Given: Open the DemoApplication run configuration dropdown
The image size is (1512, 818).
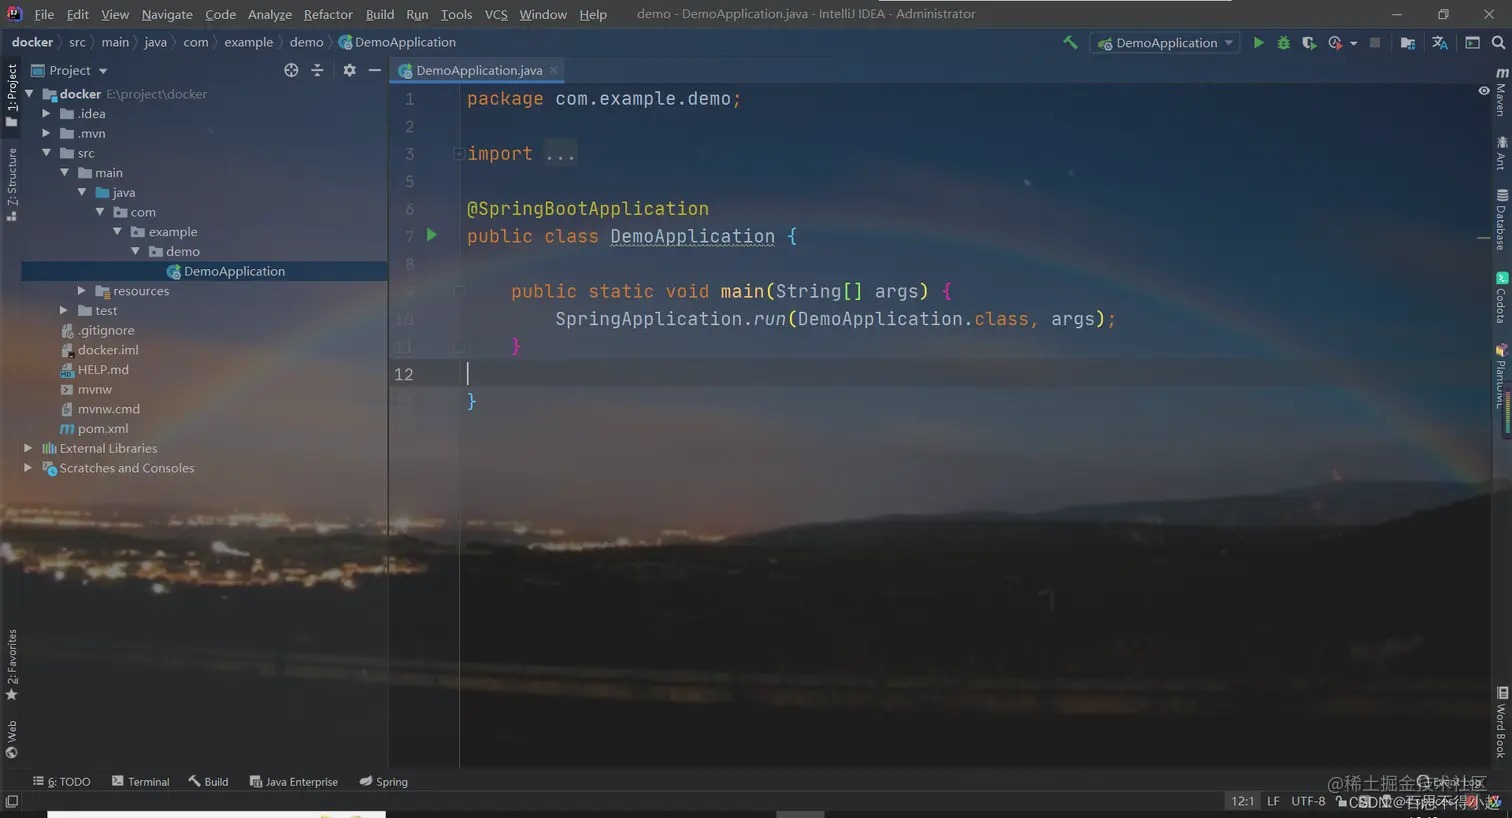Looking at the screenshot, I should (1165, 43).
